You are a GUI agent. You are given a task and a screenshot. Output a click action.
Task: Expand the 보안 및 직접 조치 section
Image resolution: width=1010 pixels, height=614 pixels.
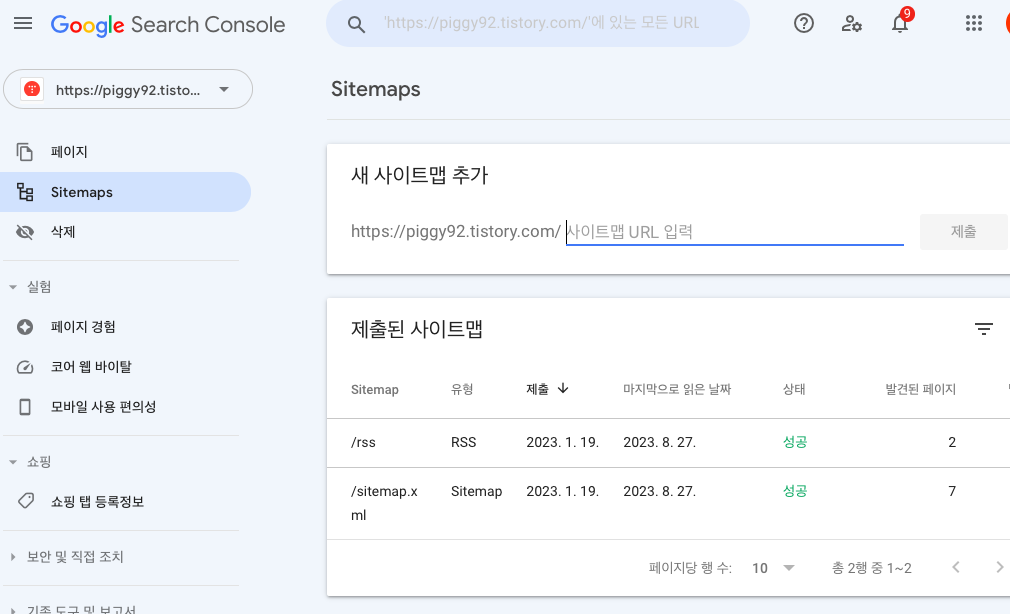coord(13,557)
